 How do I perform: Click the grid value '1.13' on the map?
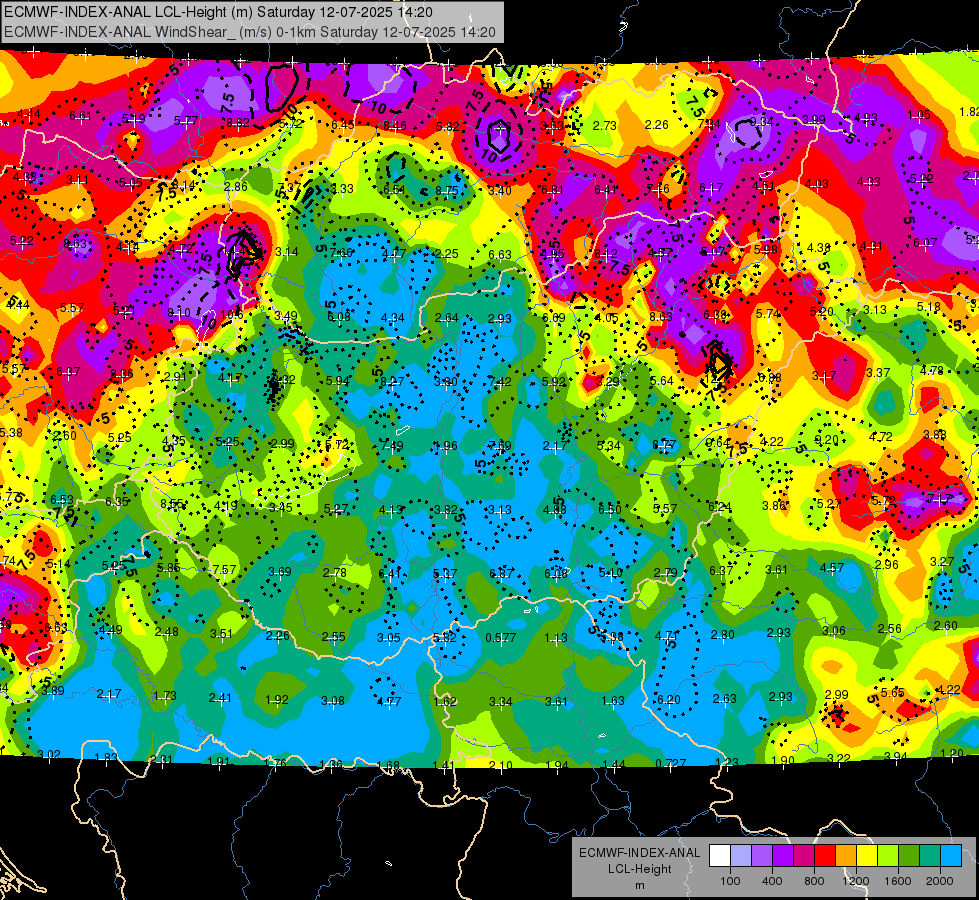click(556, 638)
